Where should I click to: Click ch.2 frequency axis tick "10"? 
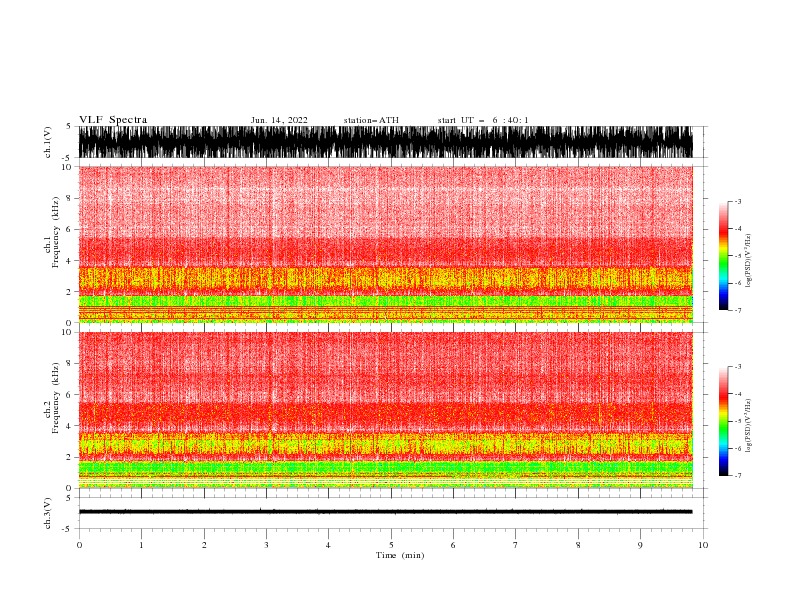67,332
